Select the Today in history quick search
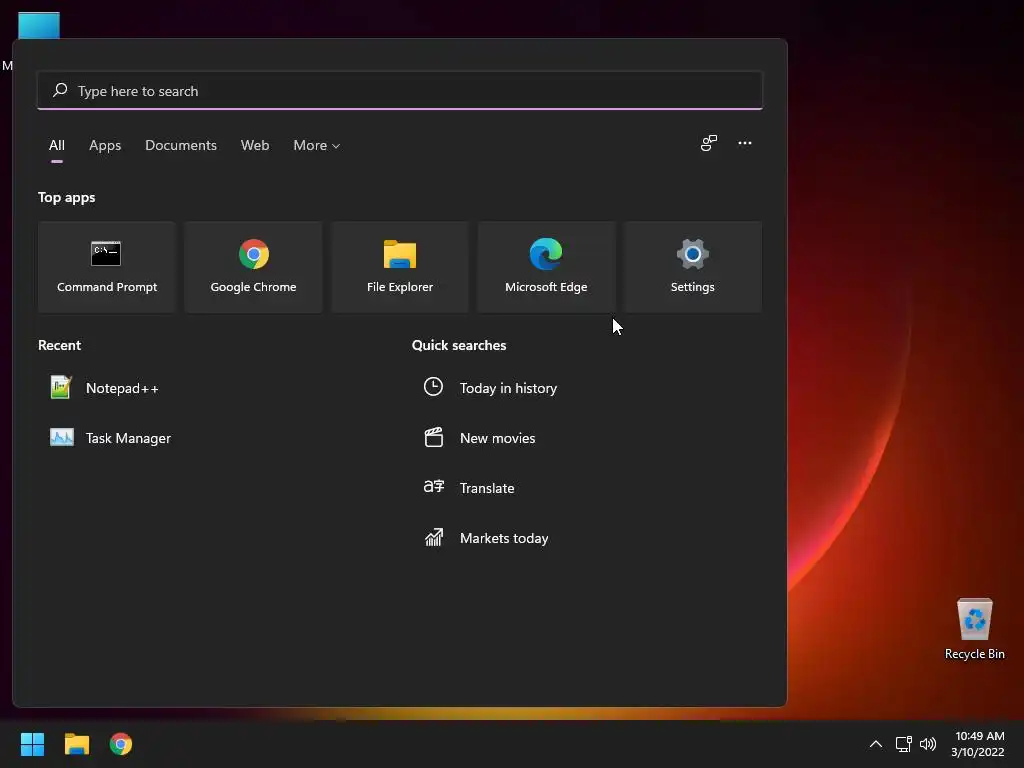 pos(490,388)
